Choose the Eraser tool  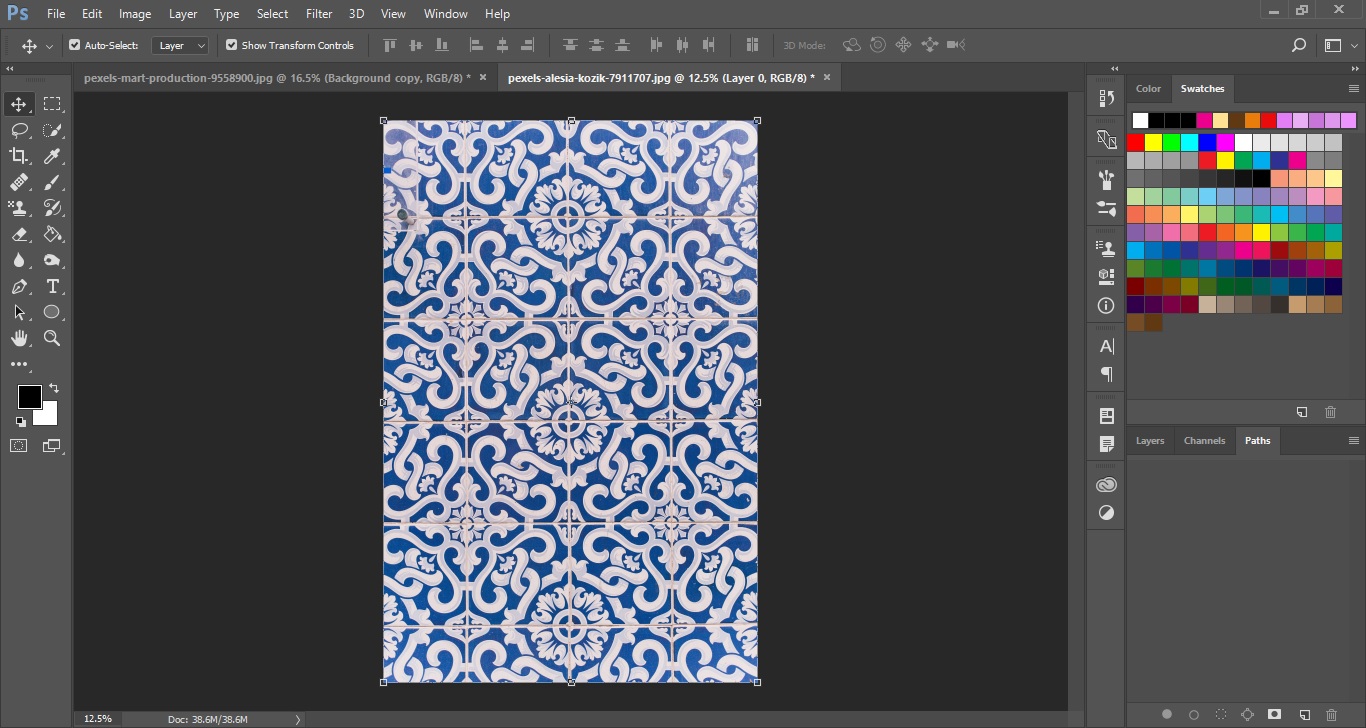coord(19,234)
